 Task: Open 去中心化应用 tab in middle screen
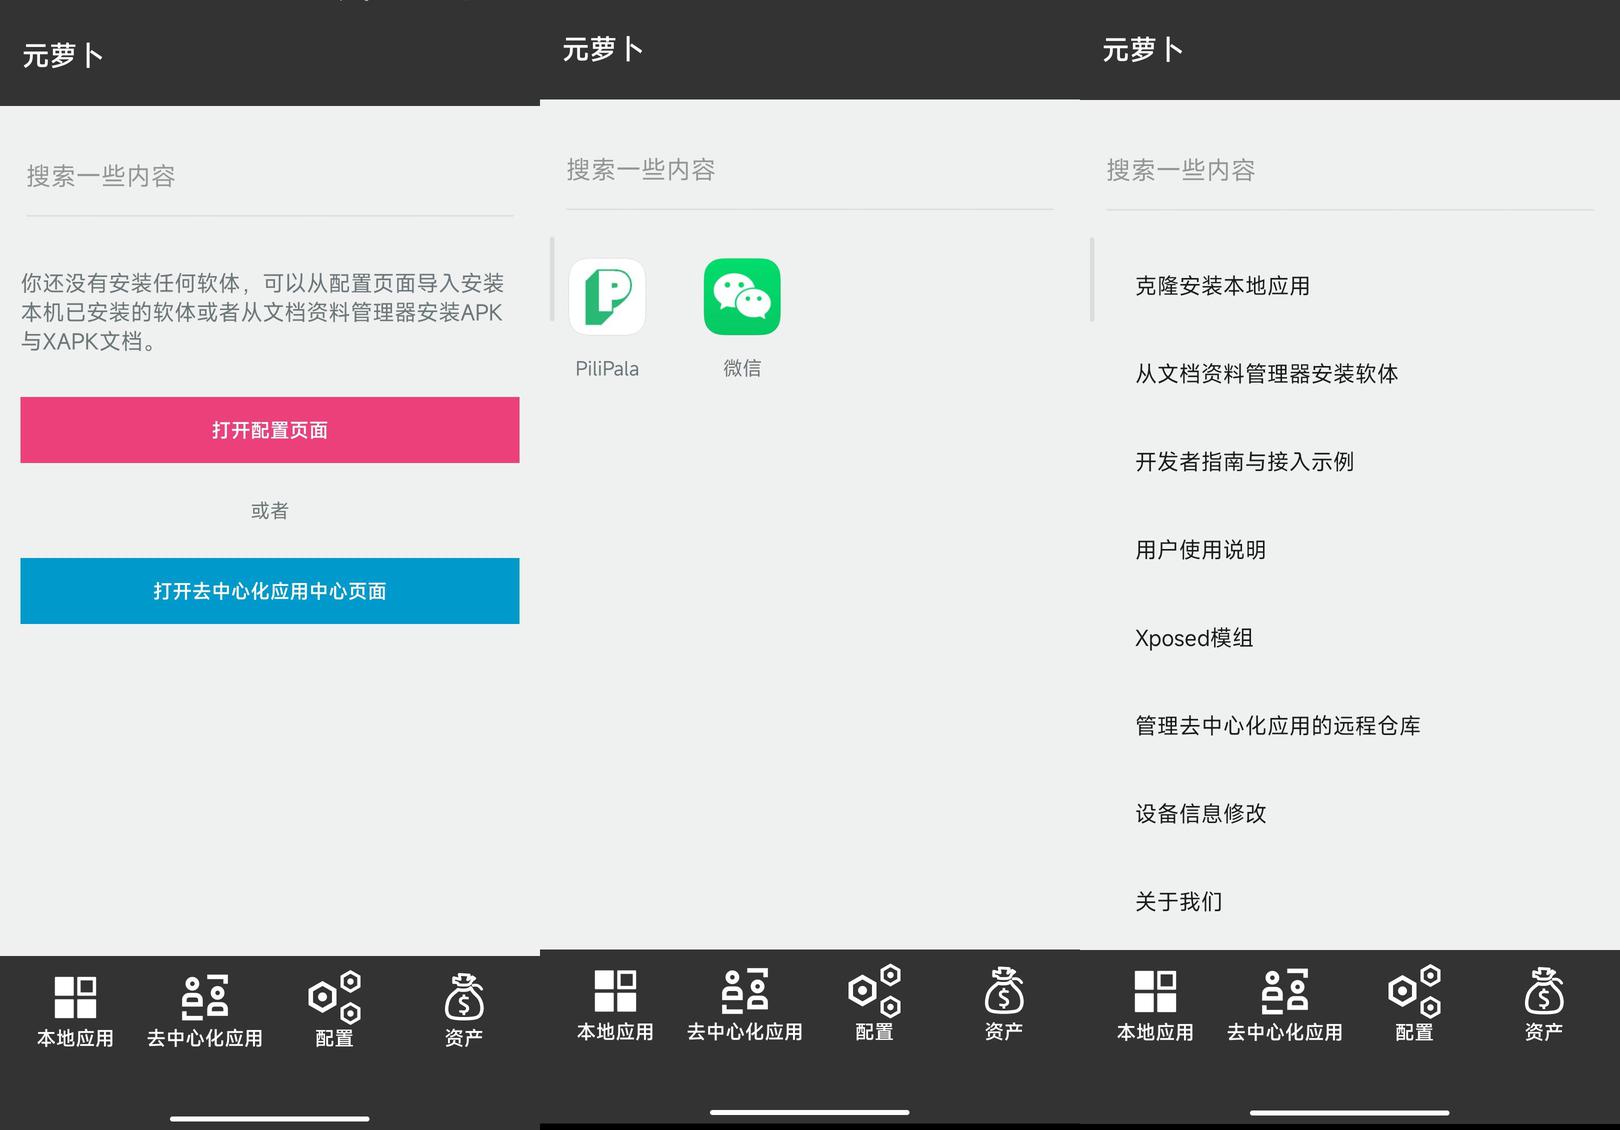745,1005
